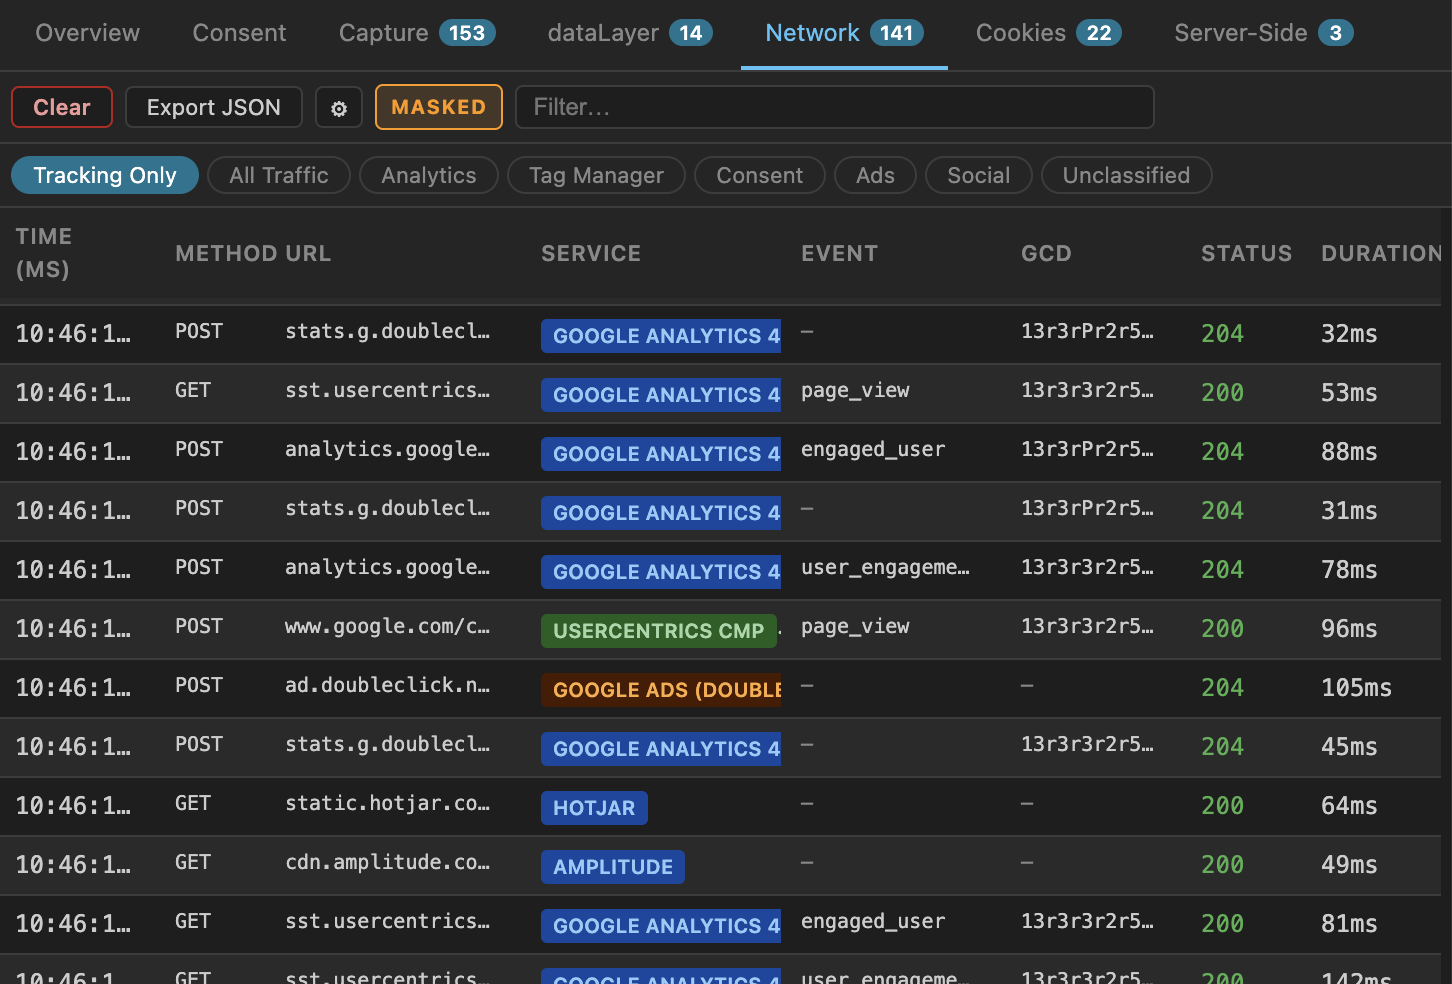Viewport: 1452px width, 984px height.
Task: Toggle the All Traffic filter
Action: point(279,175)
